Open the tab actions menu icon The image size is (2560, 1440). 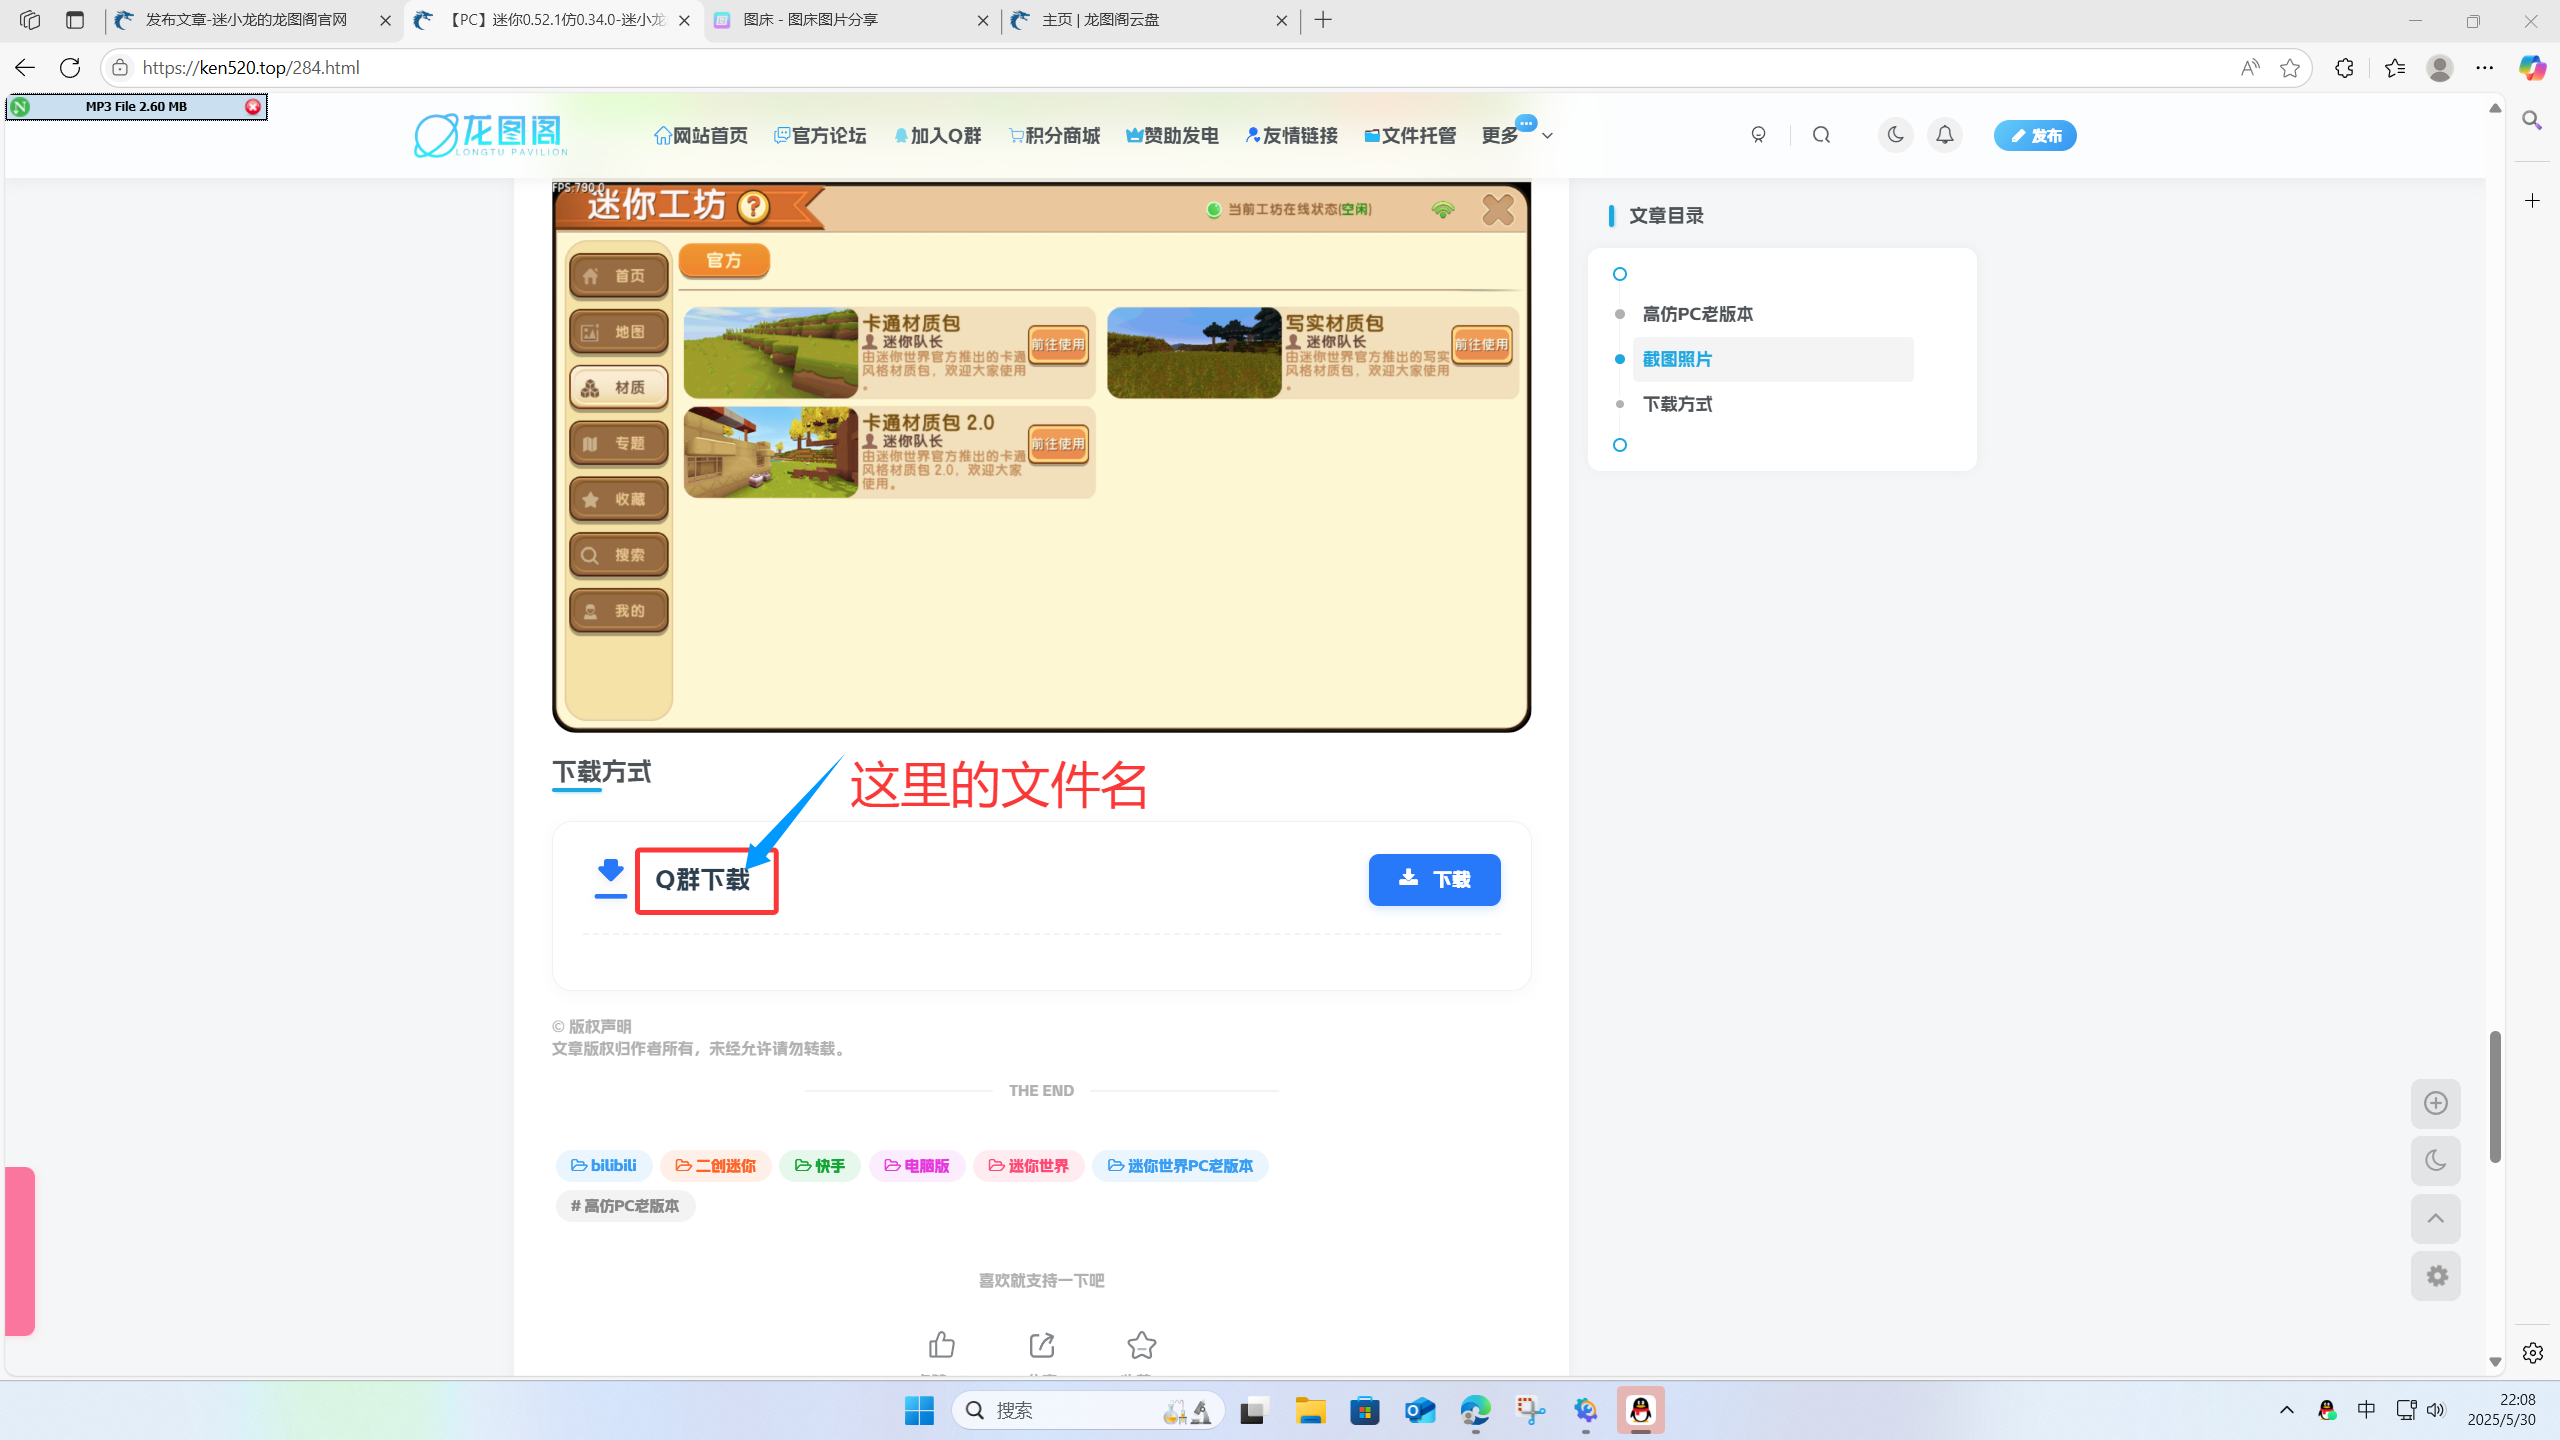pos(75,20)
